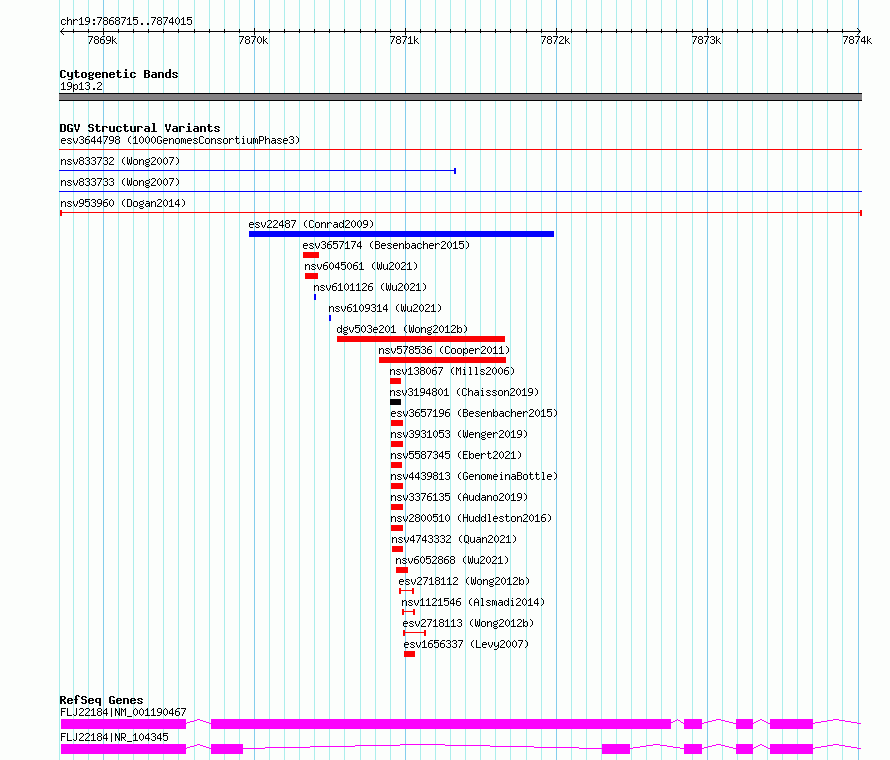The width and height of the screenshot is (890, 760).
Task: Open nsv833733 (Wong2007) variant entry
Action: (120, 182)
